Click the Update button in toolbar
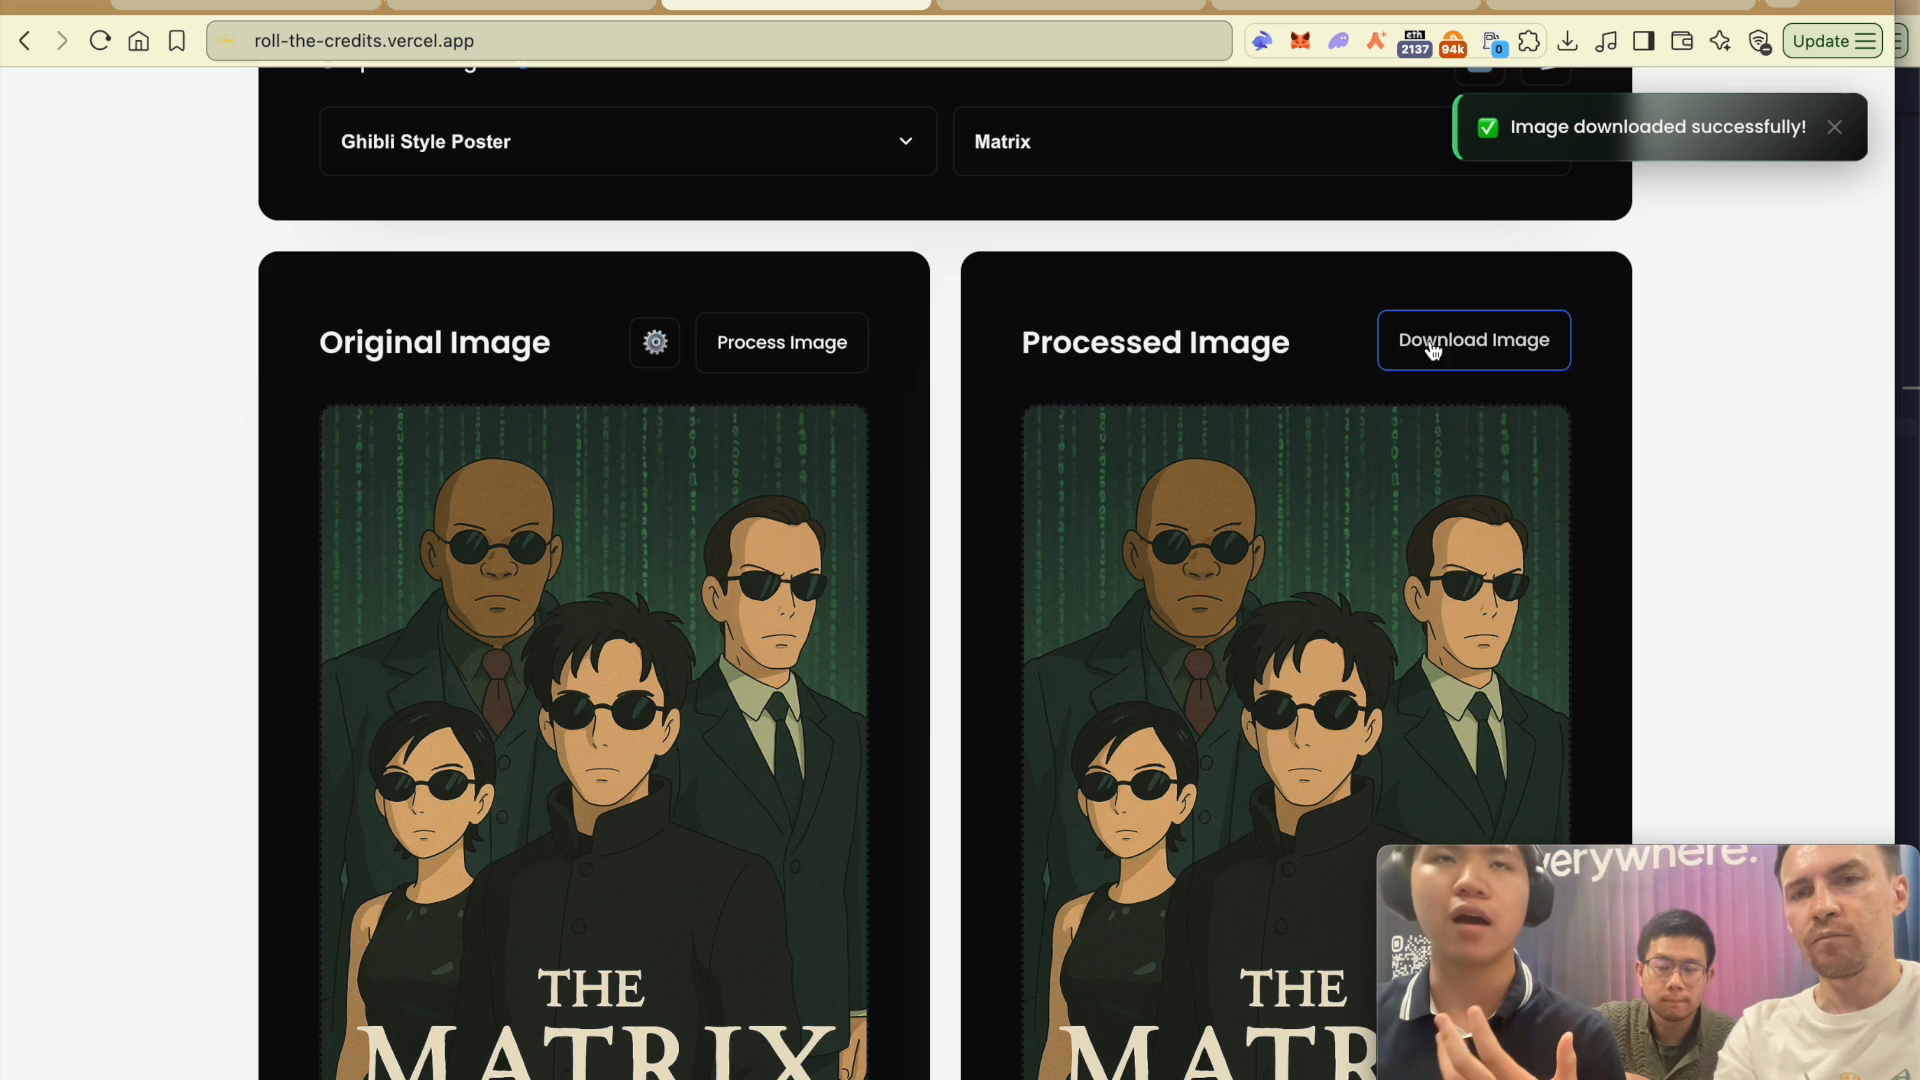This screenshot has height=1080, width=1920. click(1832, 41)
